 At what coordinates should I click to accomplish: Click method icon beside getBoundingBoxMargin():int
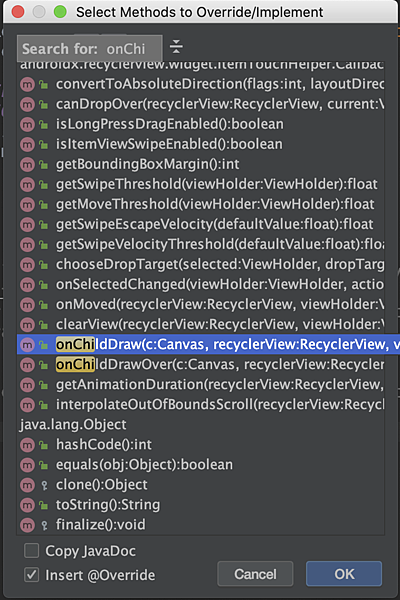click(x=27, y=164)
